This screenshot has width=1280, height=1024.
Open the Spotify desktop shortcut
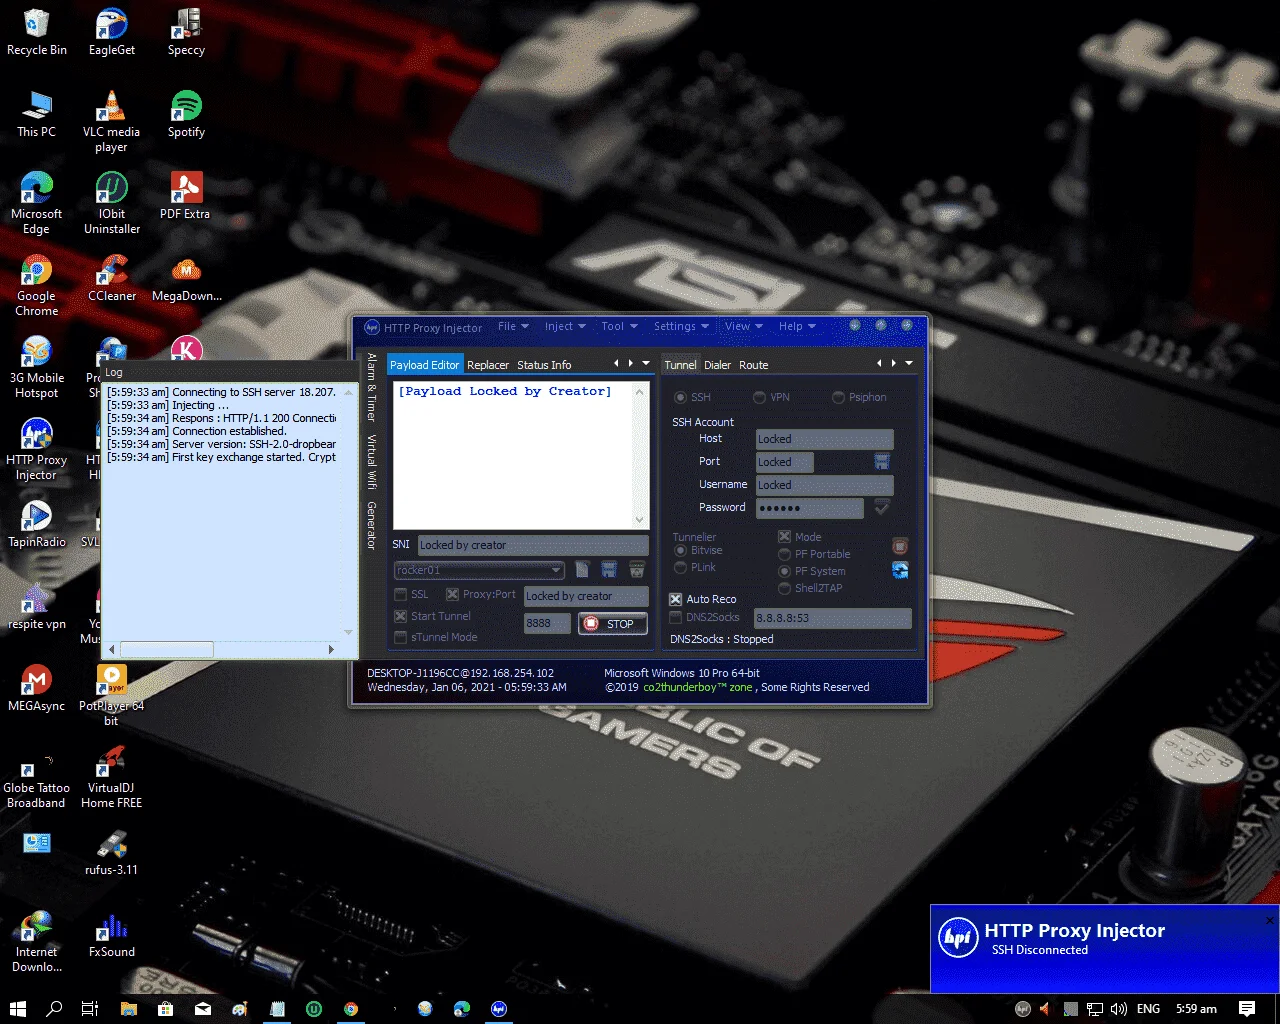(186, 114)
